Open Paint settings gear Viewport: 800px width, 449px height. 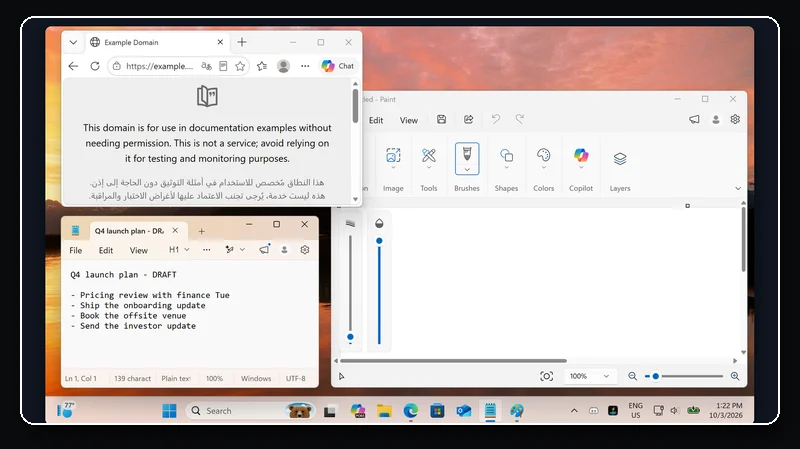(x=735, y=119)
